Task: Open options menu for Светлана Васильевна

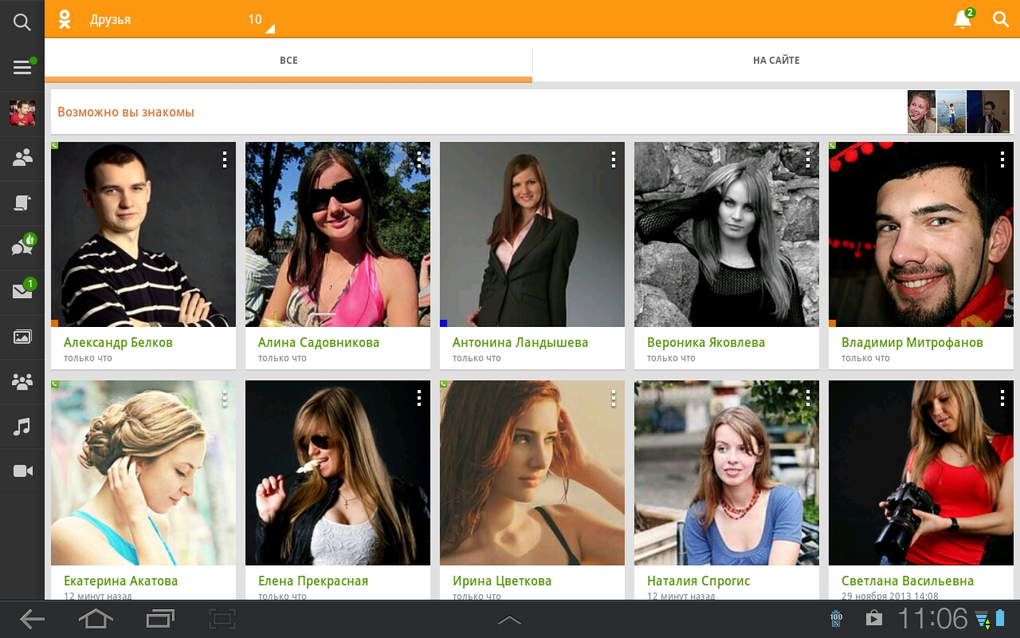Action: (1002, 398)
